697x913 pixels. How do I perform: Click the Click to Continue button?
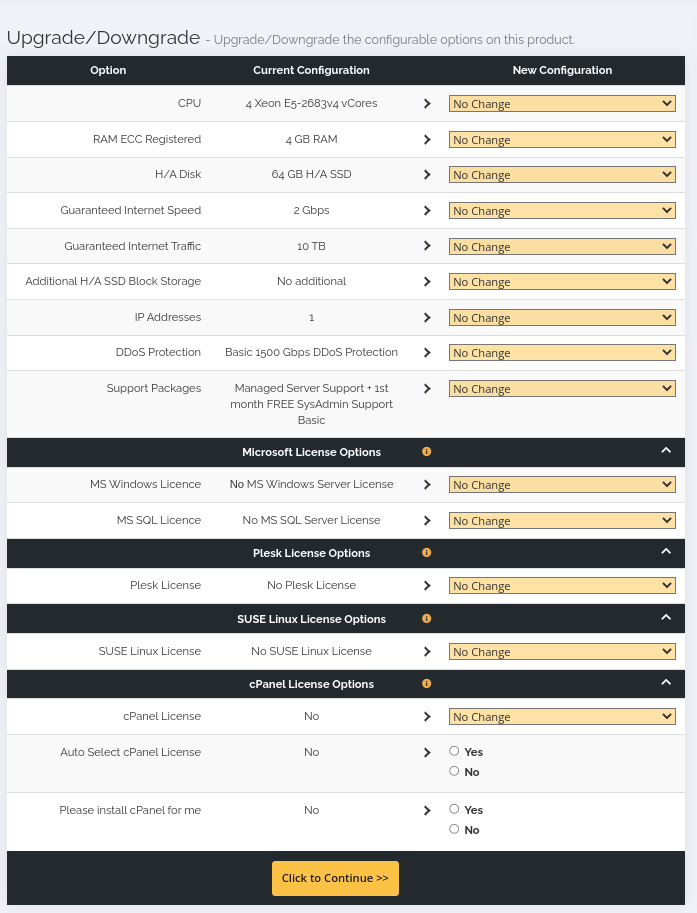(x=335, y=878)
